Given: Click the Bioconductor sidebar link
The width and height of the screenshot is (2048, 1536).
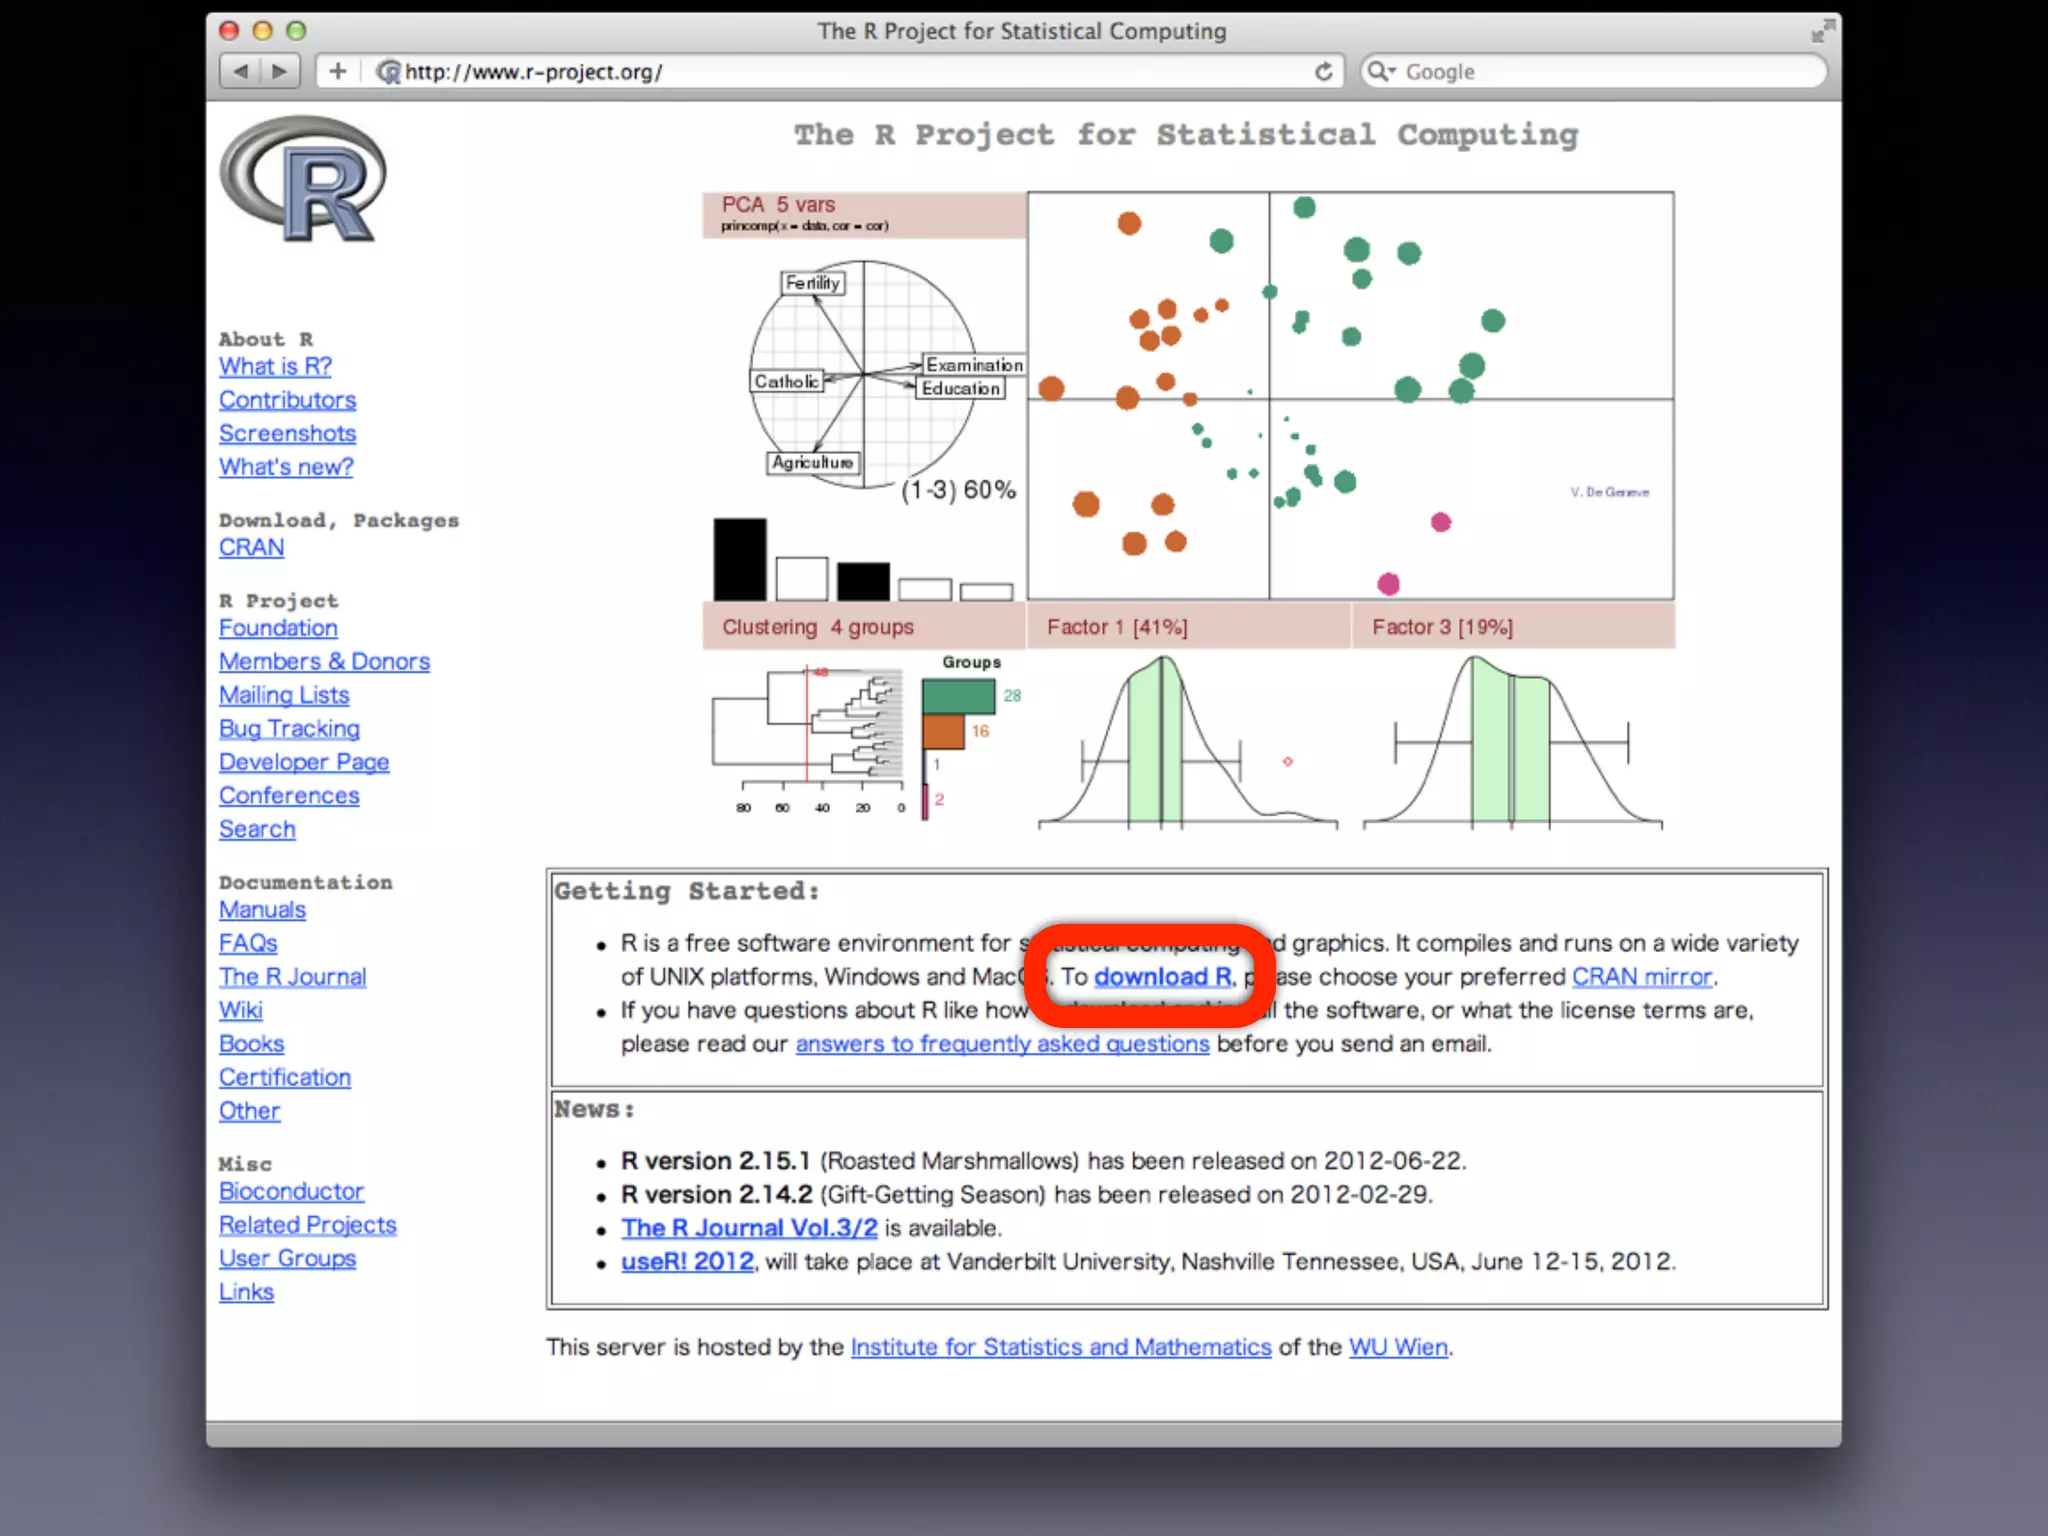Looking at the screenshot, I should point(291,1192).
